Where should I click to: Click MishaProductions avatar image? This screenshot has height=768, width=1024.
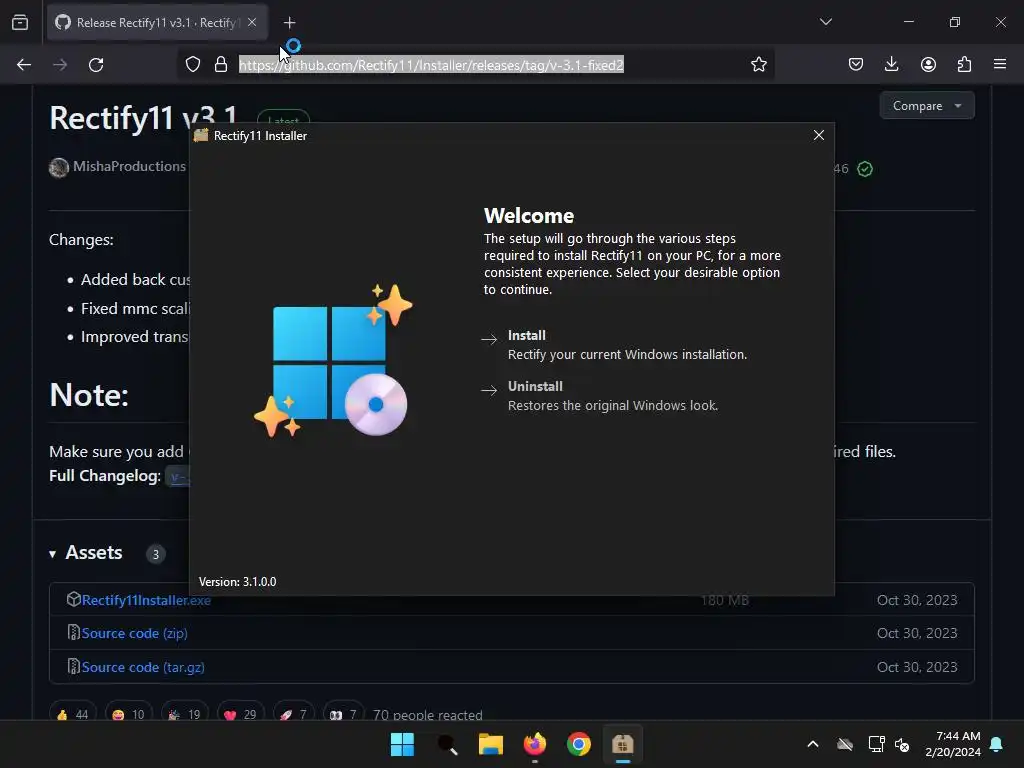59,168
